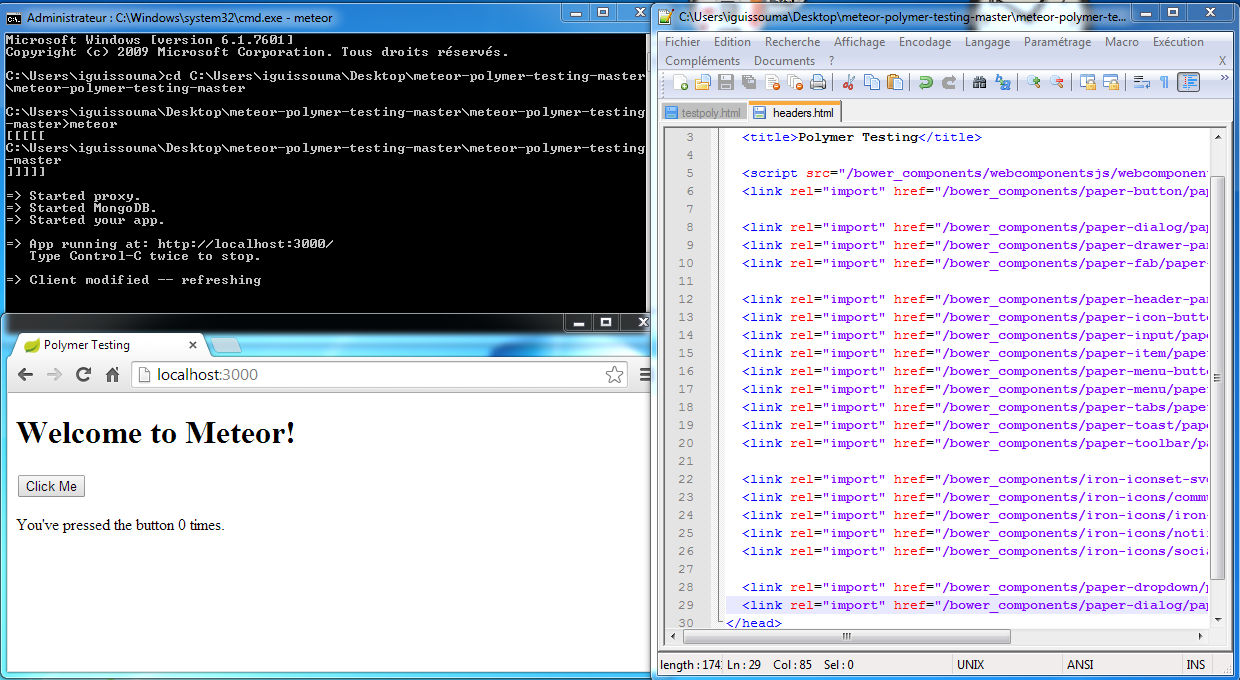Click the </head> closing tag line
The image size is (1240, 680).
coord(754,623)
